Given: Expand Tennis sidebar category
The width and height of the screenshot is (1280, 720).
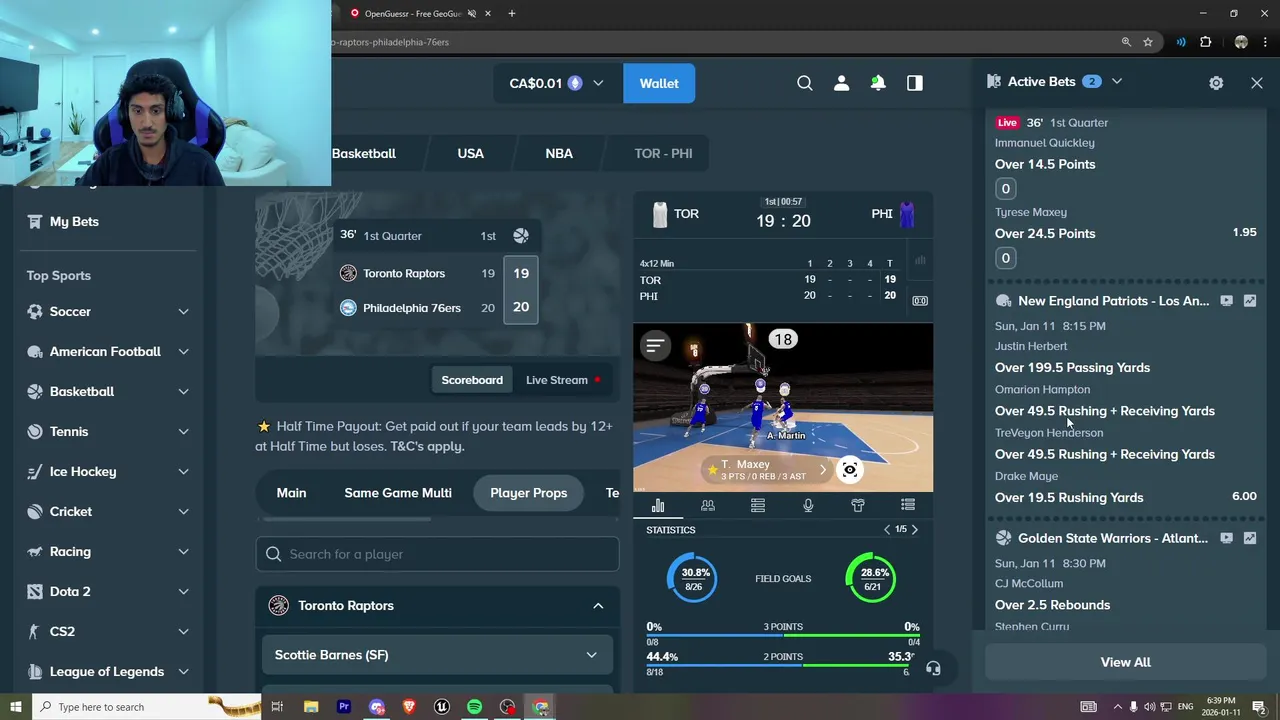Looking at the screenshot, I should 183,432.
